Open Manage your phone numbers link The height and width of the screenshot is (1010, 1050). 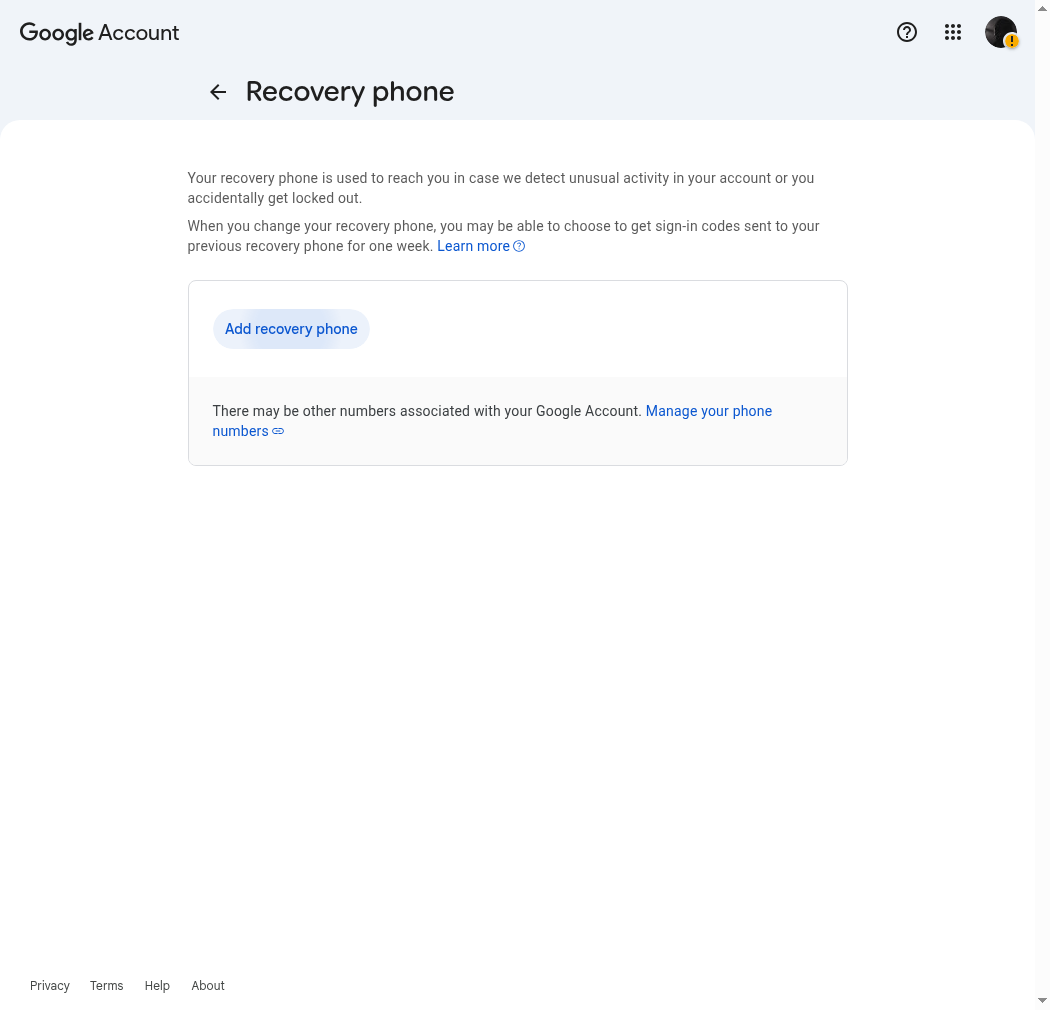(x=492, y=421)
